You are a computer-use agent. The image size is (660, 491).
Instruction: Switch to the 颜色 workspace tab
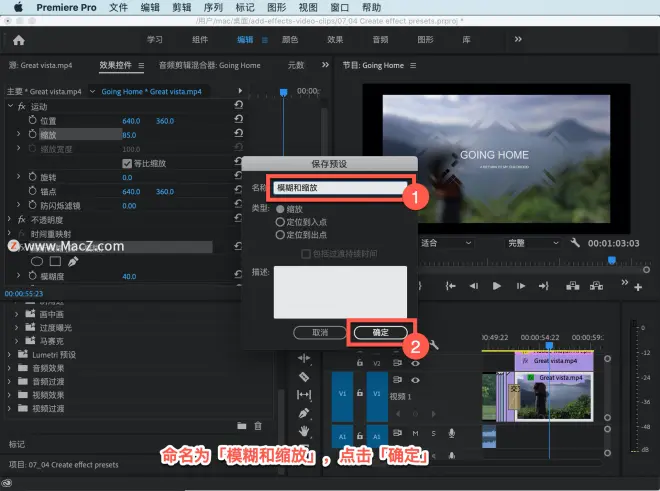point(290,40)
